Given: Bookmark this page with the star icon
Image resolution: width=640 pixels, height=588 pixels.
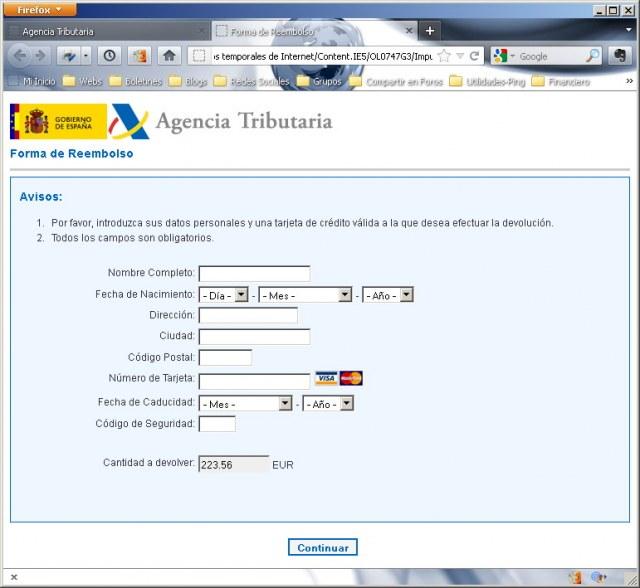Looking at the screenshot, I should click(x=444, y=56).
